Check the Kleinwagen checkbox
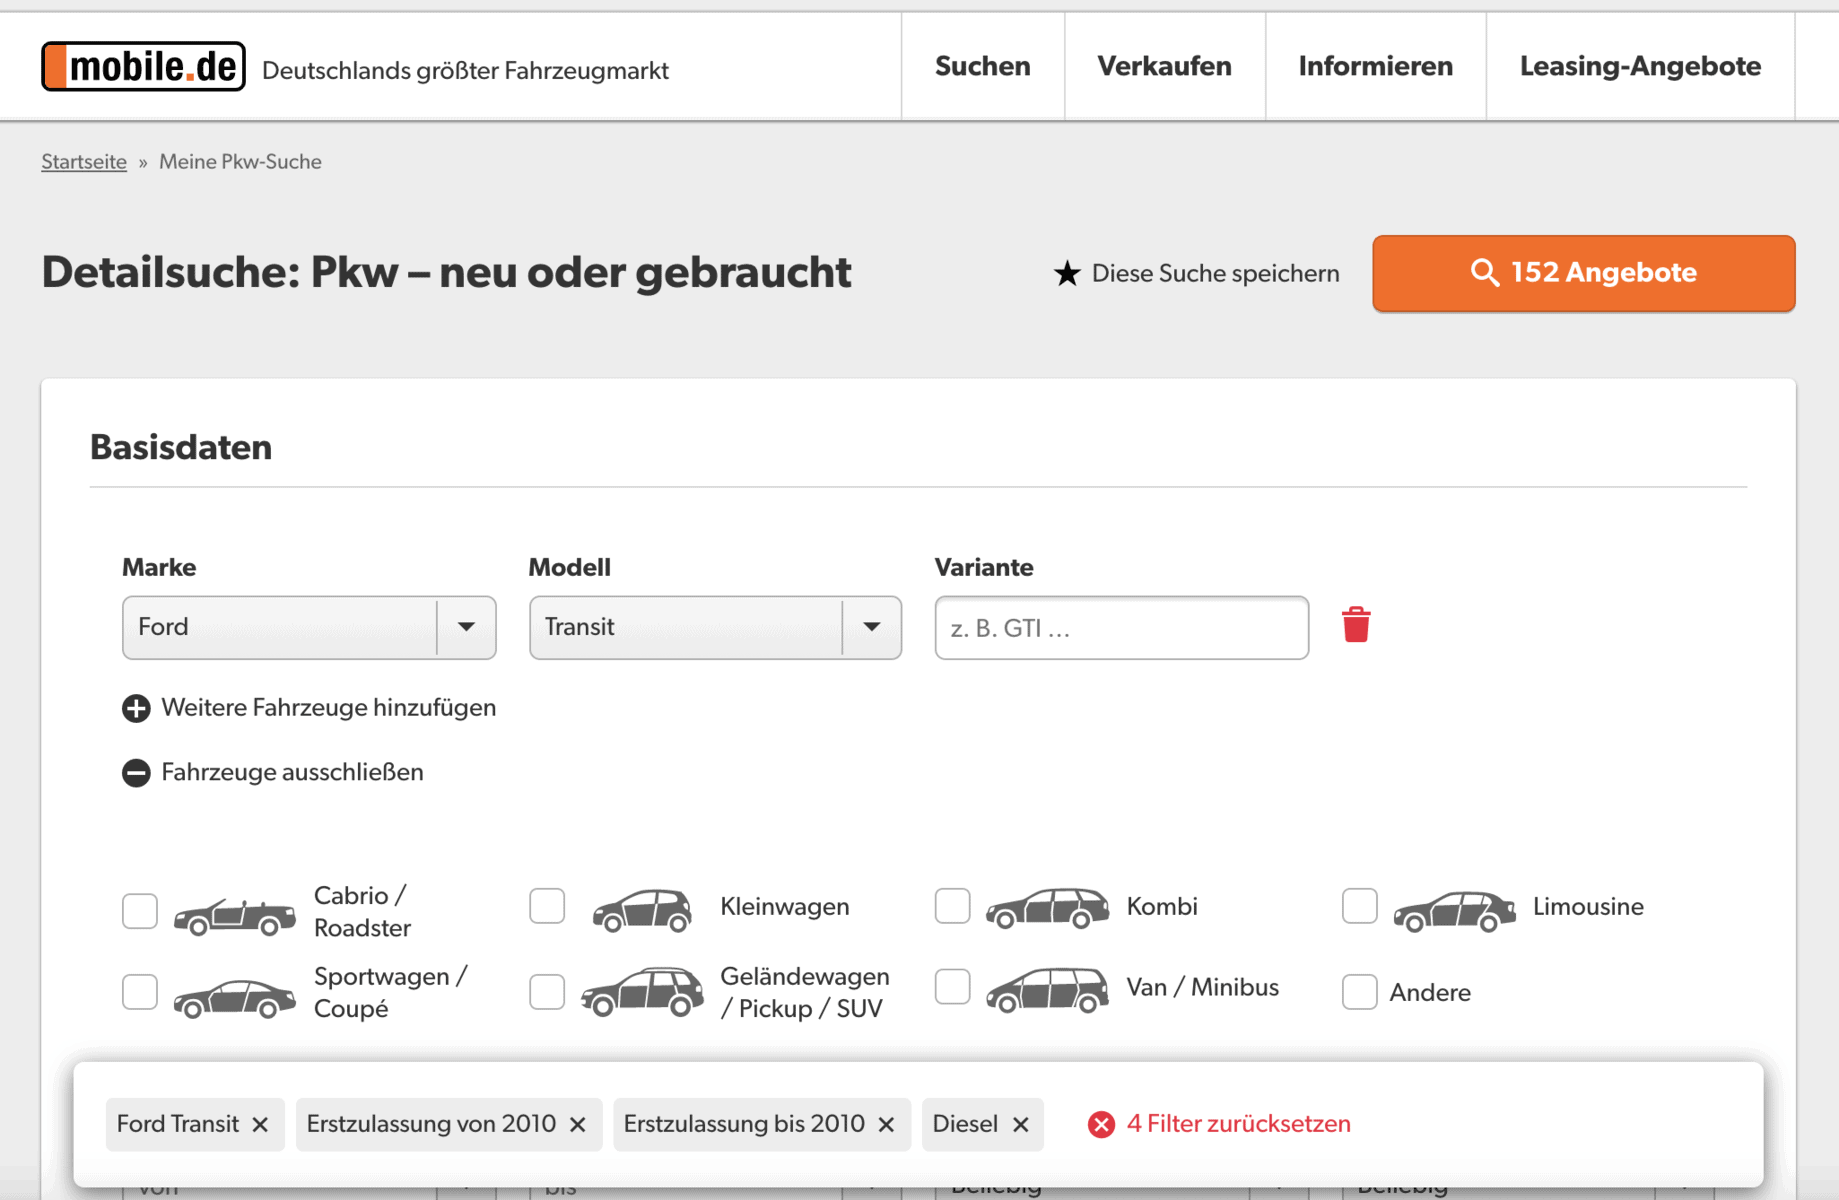Viewport: 1839px width, 1200px height. pyautogui.click(x=547, y=906)
